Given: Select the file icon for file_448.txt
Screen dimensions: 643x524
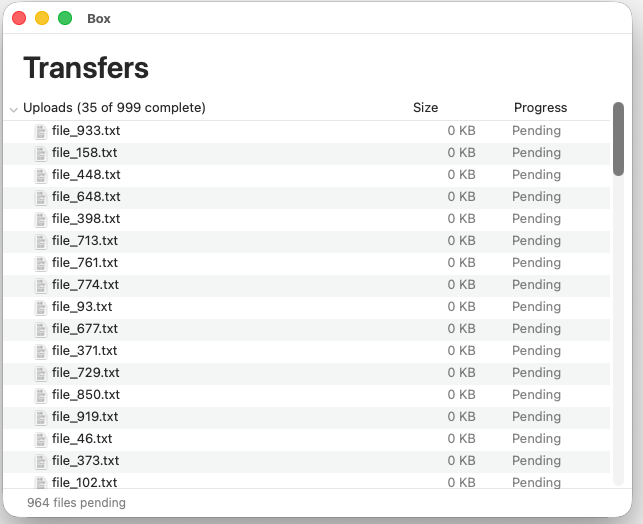Looking at the screenshot, I should pos(41,175).
